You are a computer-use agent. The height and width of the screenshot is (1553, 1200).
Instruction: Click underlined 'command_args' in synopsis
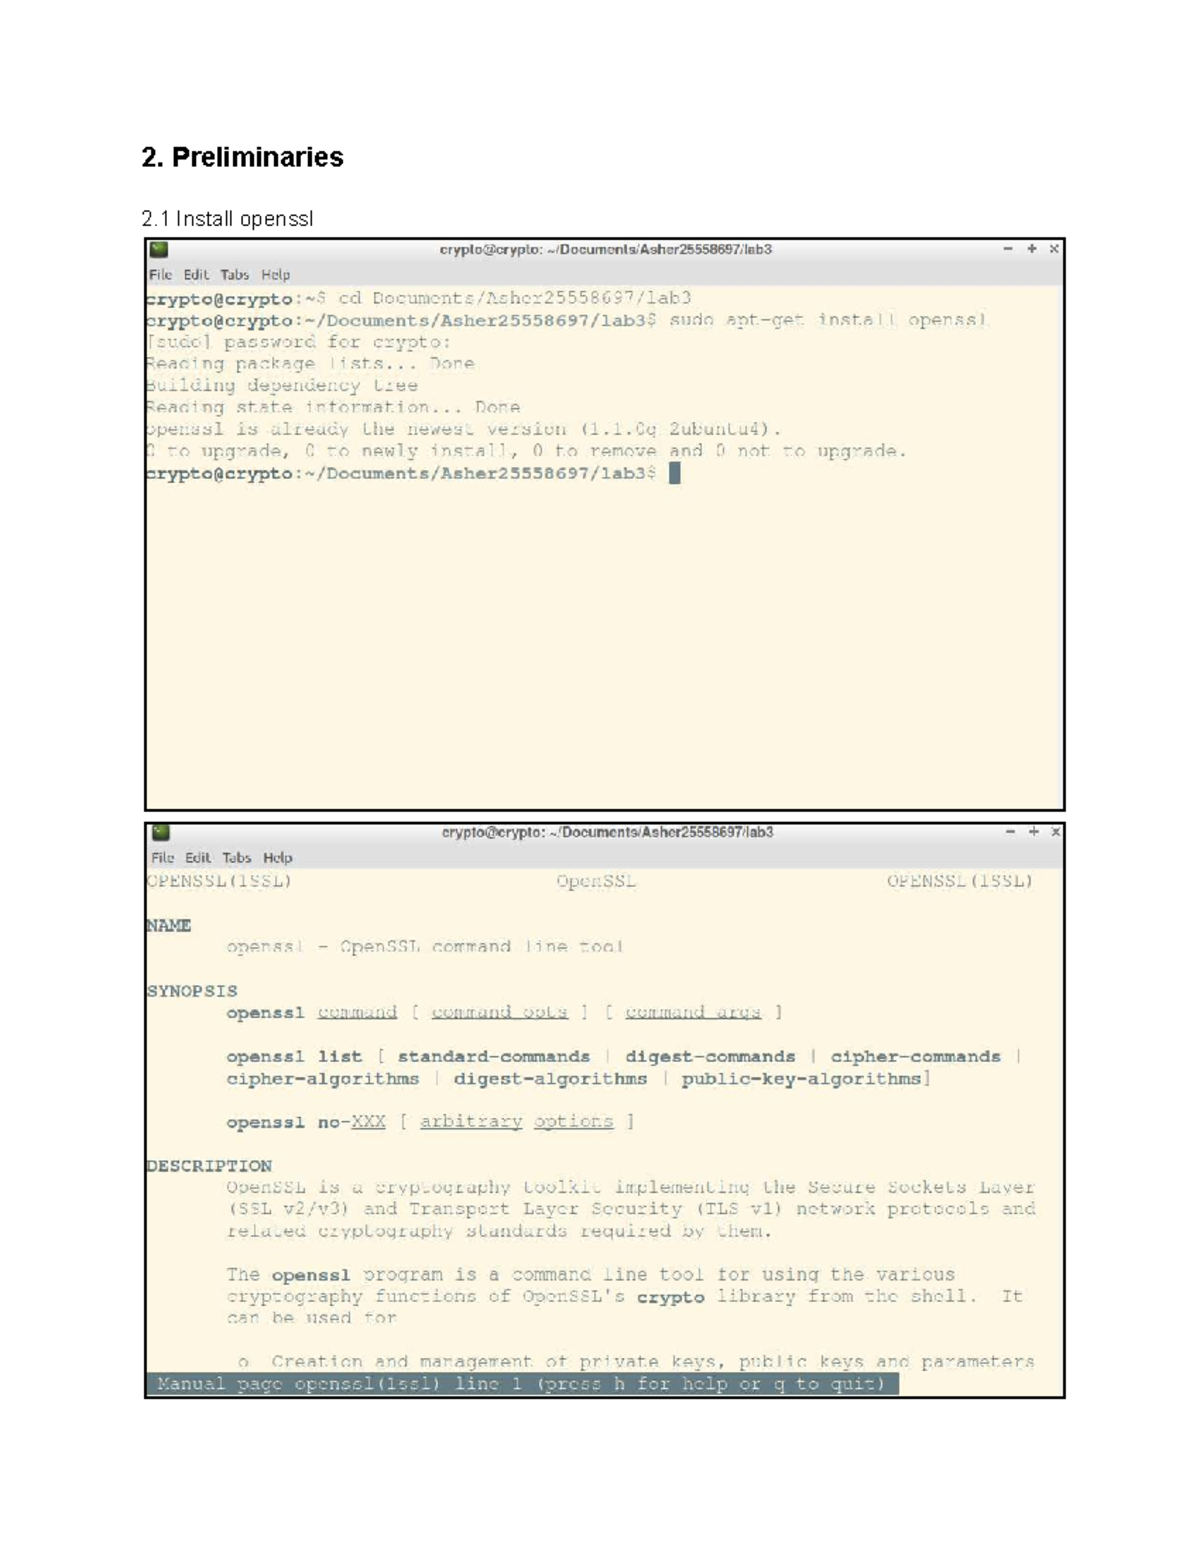[693, 1013]
